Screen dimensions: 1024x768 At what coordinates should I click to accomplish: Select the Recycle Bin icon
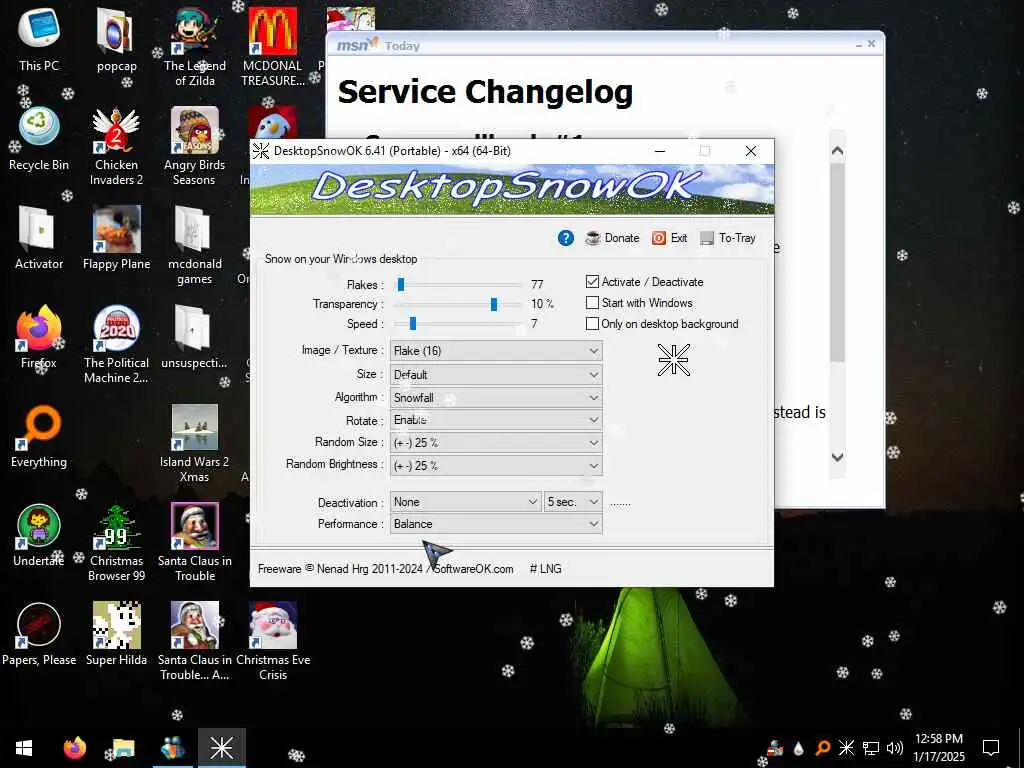(x=39, y=139)
